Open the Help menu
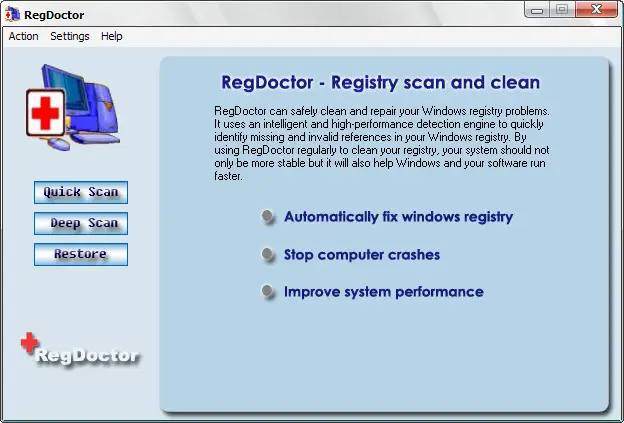The height and width of the screenshot is (423, 624). tap(111, 36)
